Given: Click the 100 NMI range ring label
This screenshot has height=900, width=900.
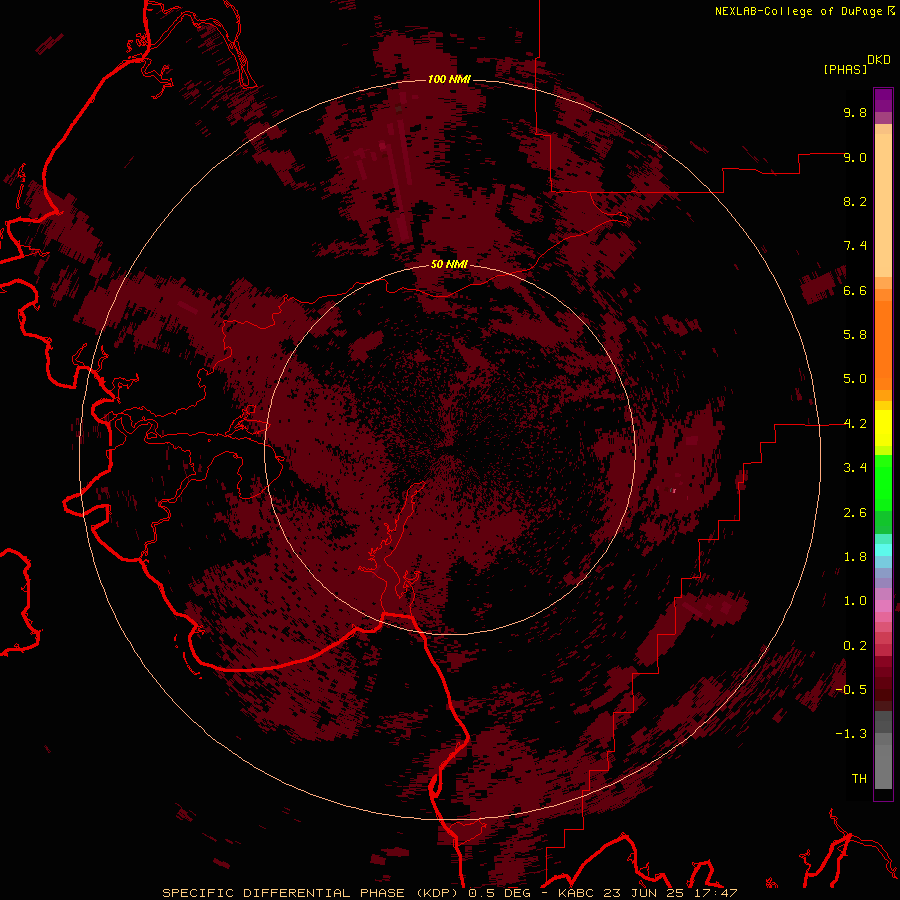Looking at the screenshot, I should 449,79.
